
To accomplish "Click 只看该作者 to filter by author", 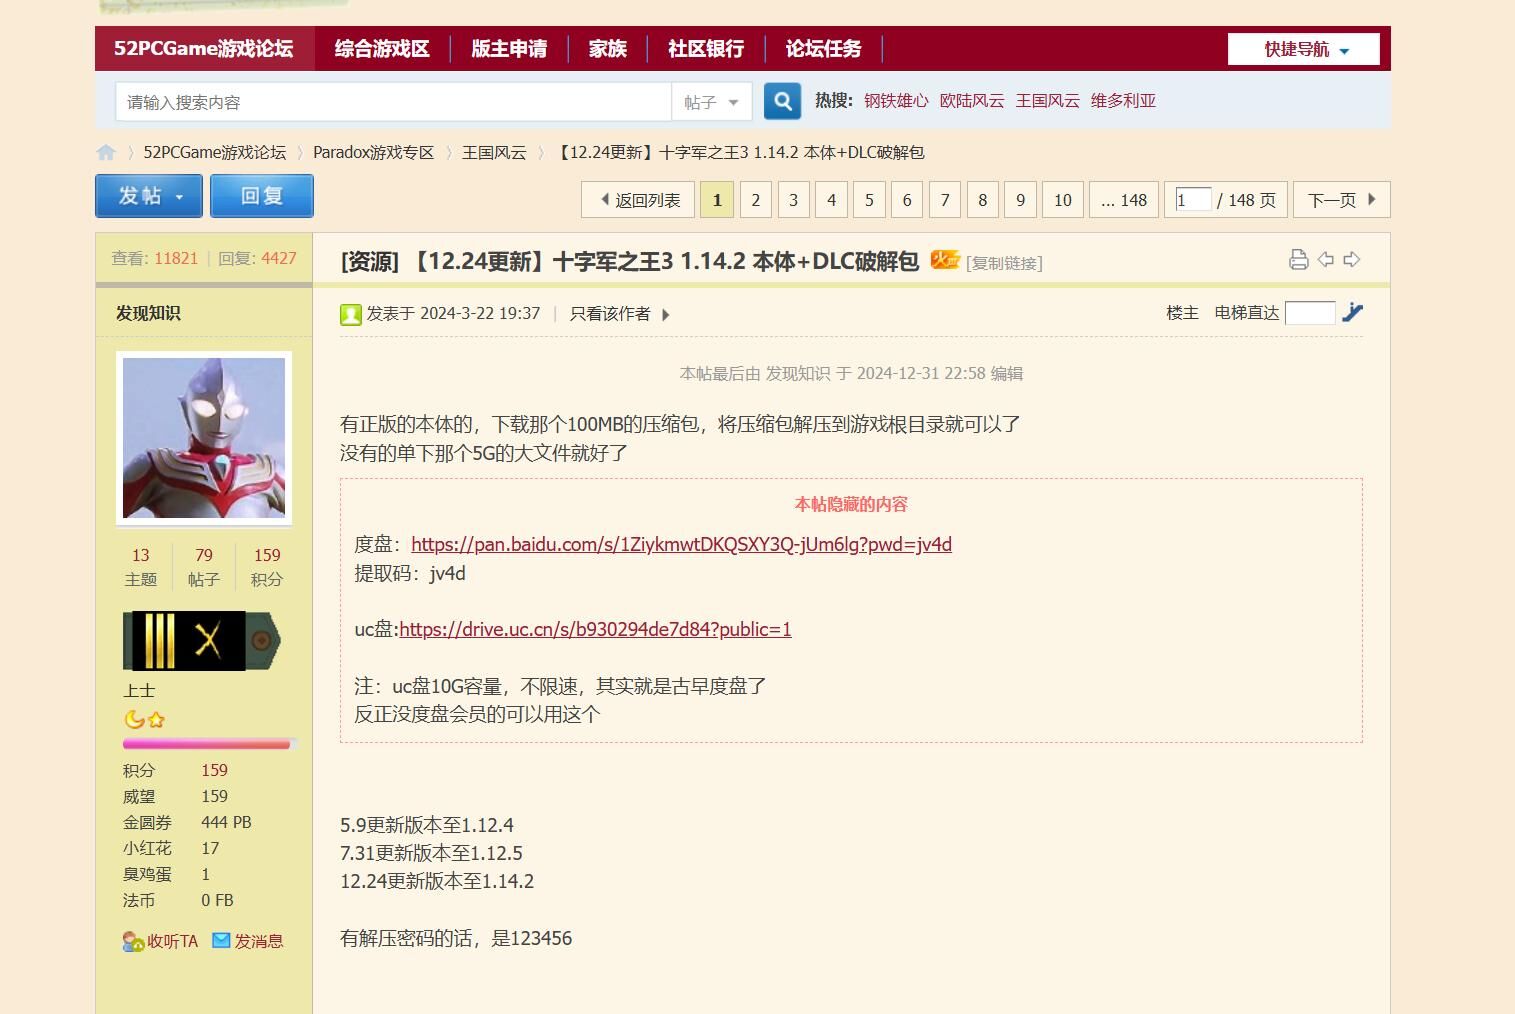I will [x=610, y=314].
